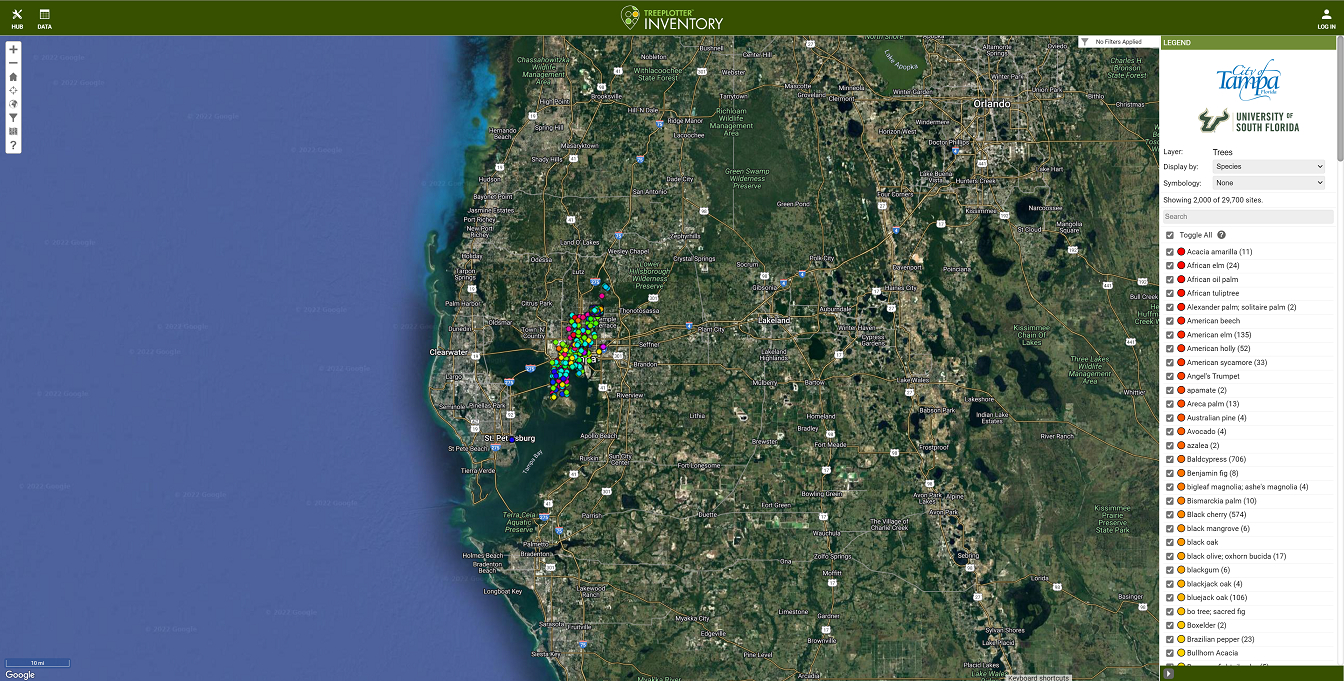The width and height of the screenshot is (1344, 681).
Task: Uncheck the bluejack oak checkbox
Action: pyautogui.click(x=1170, y=598)
